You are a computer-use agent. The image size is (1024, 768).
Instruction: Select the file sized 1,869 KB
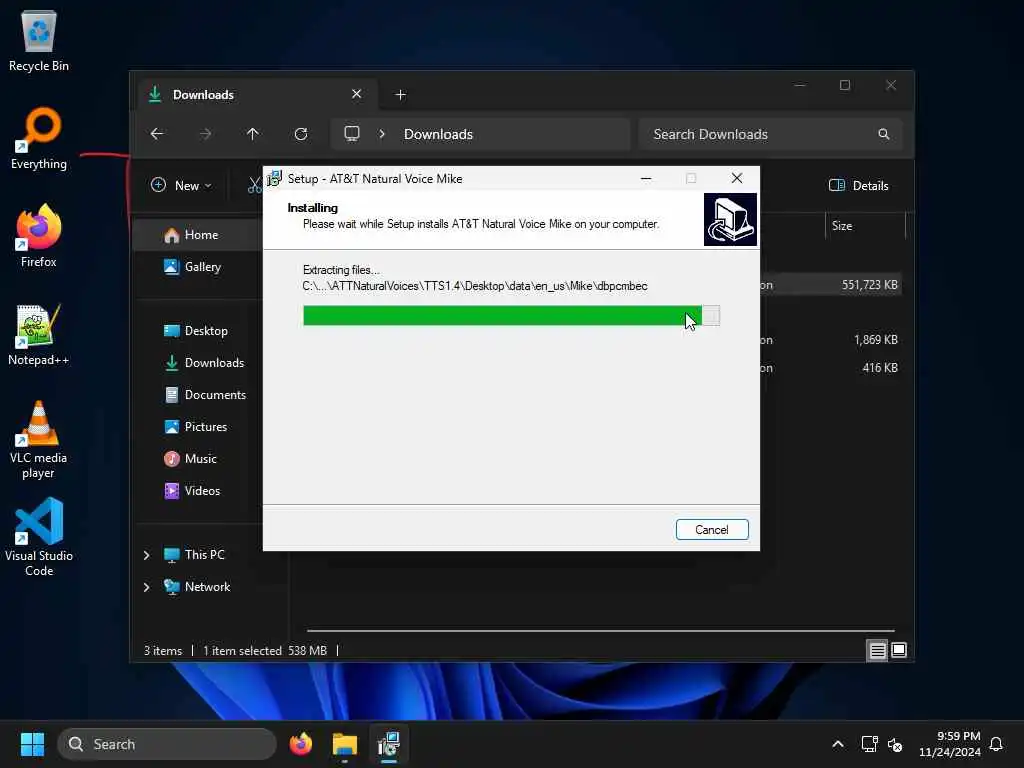point(831,340)
